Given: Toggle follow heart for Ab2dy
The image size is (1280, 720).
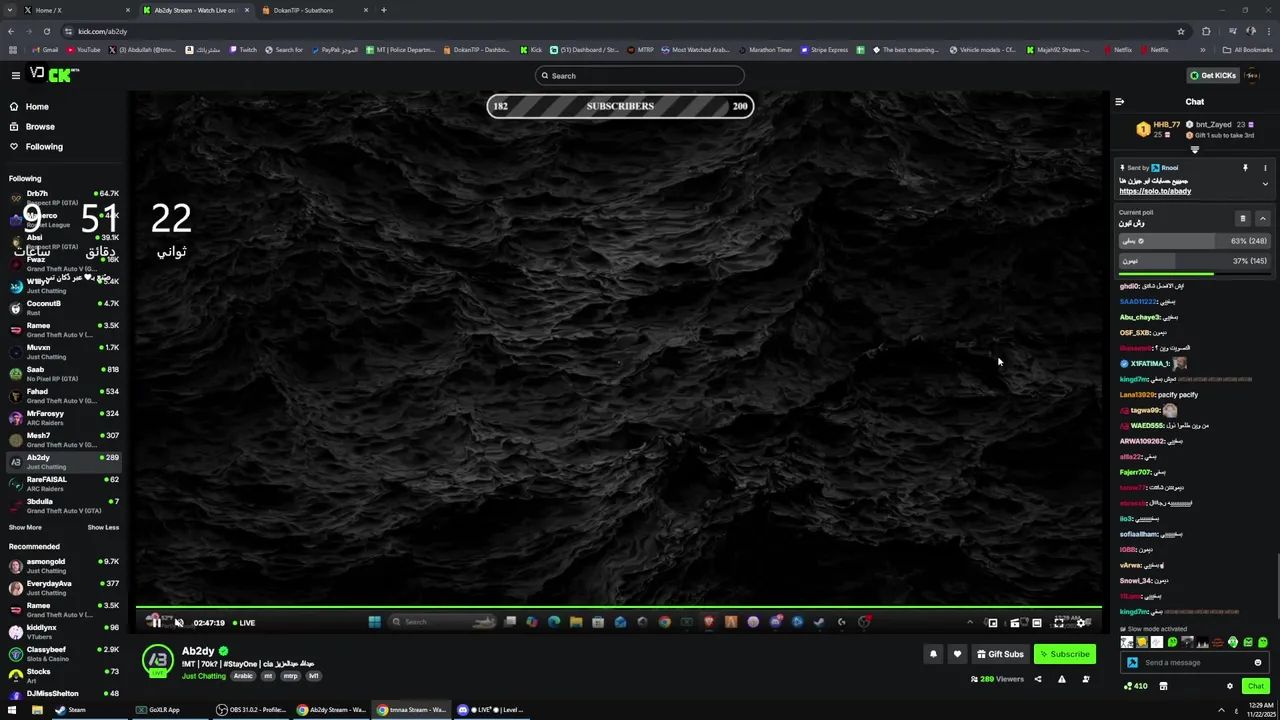Looking at the screenshot, I should pos(957,654).
